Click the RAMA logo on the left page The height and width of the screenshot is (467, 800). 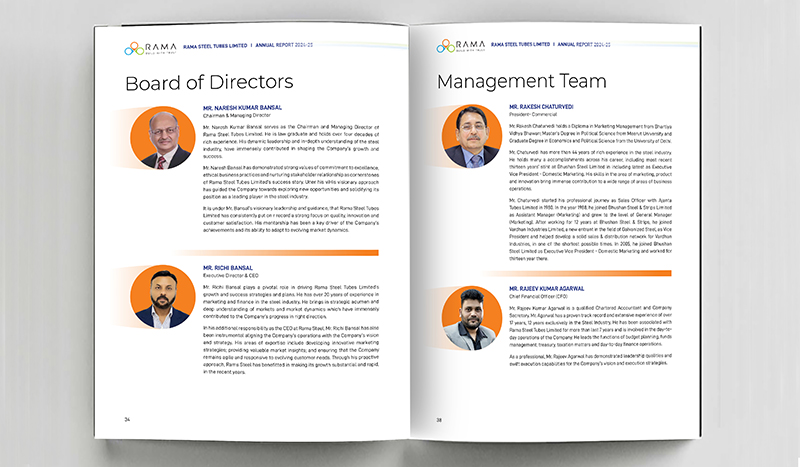(145, 48)
